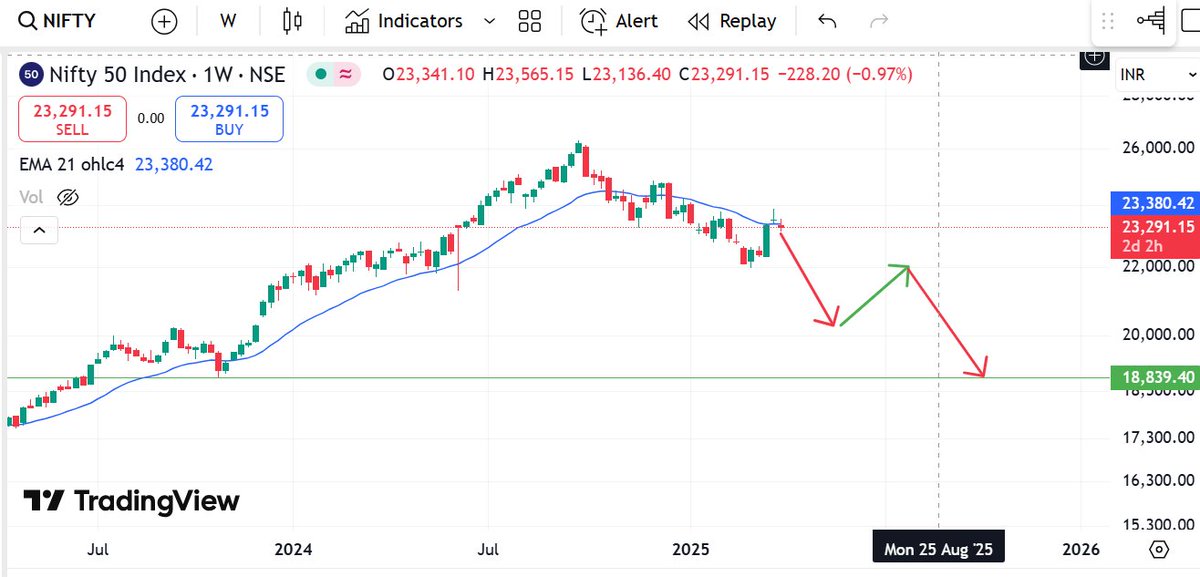The height and width of the screenshot is (577, 1200).
Task: Click the Vol indicator legend label
Action: 31,197
